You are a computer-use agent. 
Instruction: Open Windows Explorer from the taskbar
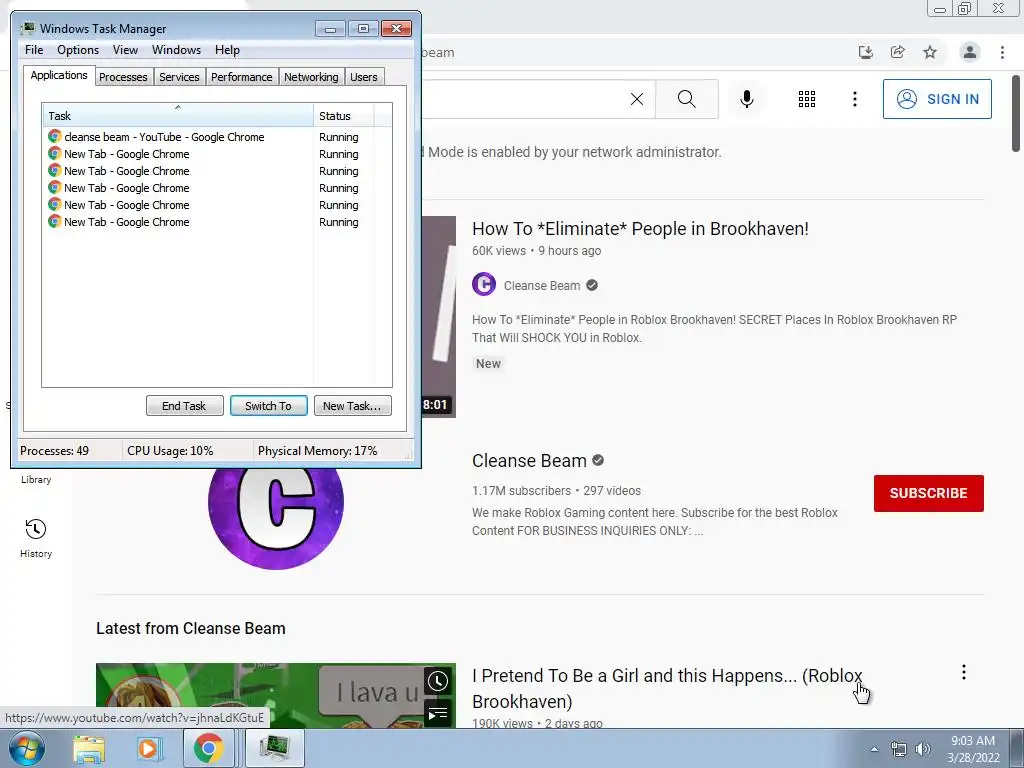pyautogui.click(x=89, y=748)
